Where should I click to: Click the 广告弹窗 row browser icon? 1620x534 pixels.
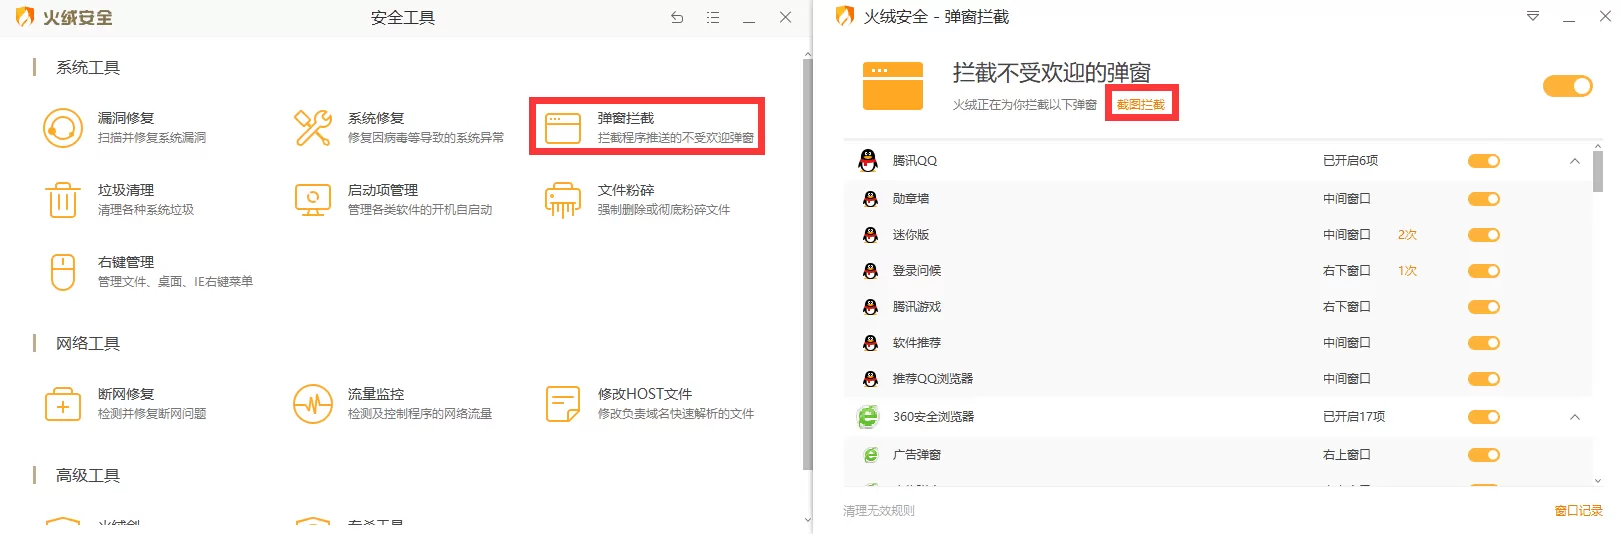[x=870, y=455]
